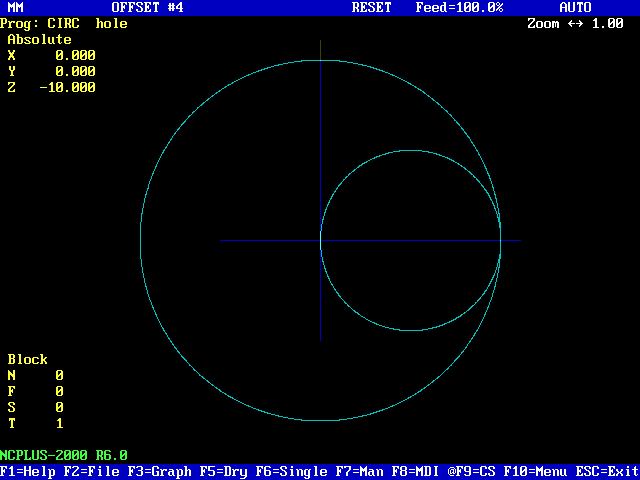This screenshot has height=480, width=640.
Task: Click the Block heading
Action: tap(28, 360)
